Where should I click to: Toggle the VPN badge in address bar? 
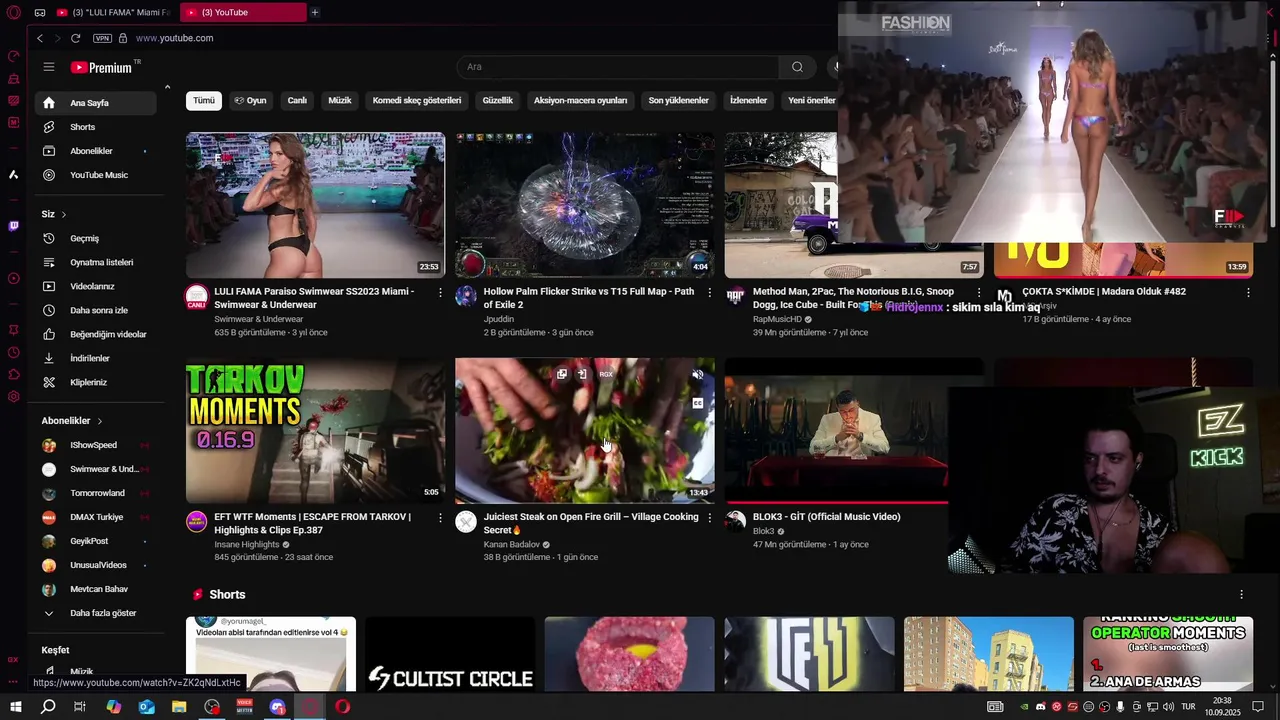102,38
